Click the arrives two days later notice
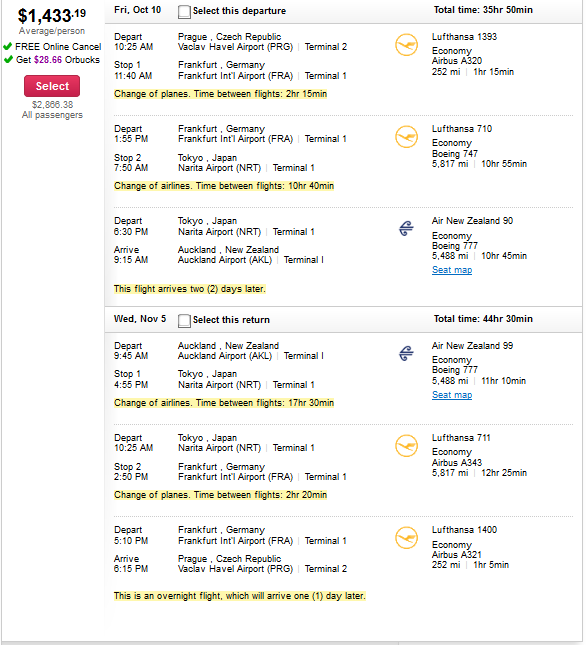Screen dimensions: 587x645 click(x=190, y=289)
